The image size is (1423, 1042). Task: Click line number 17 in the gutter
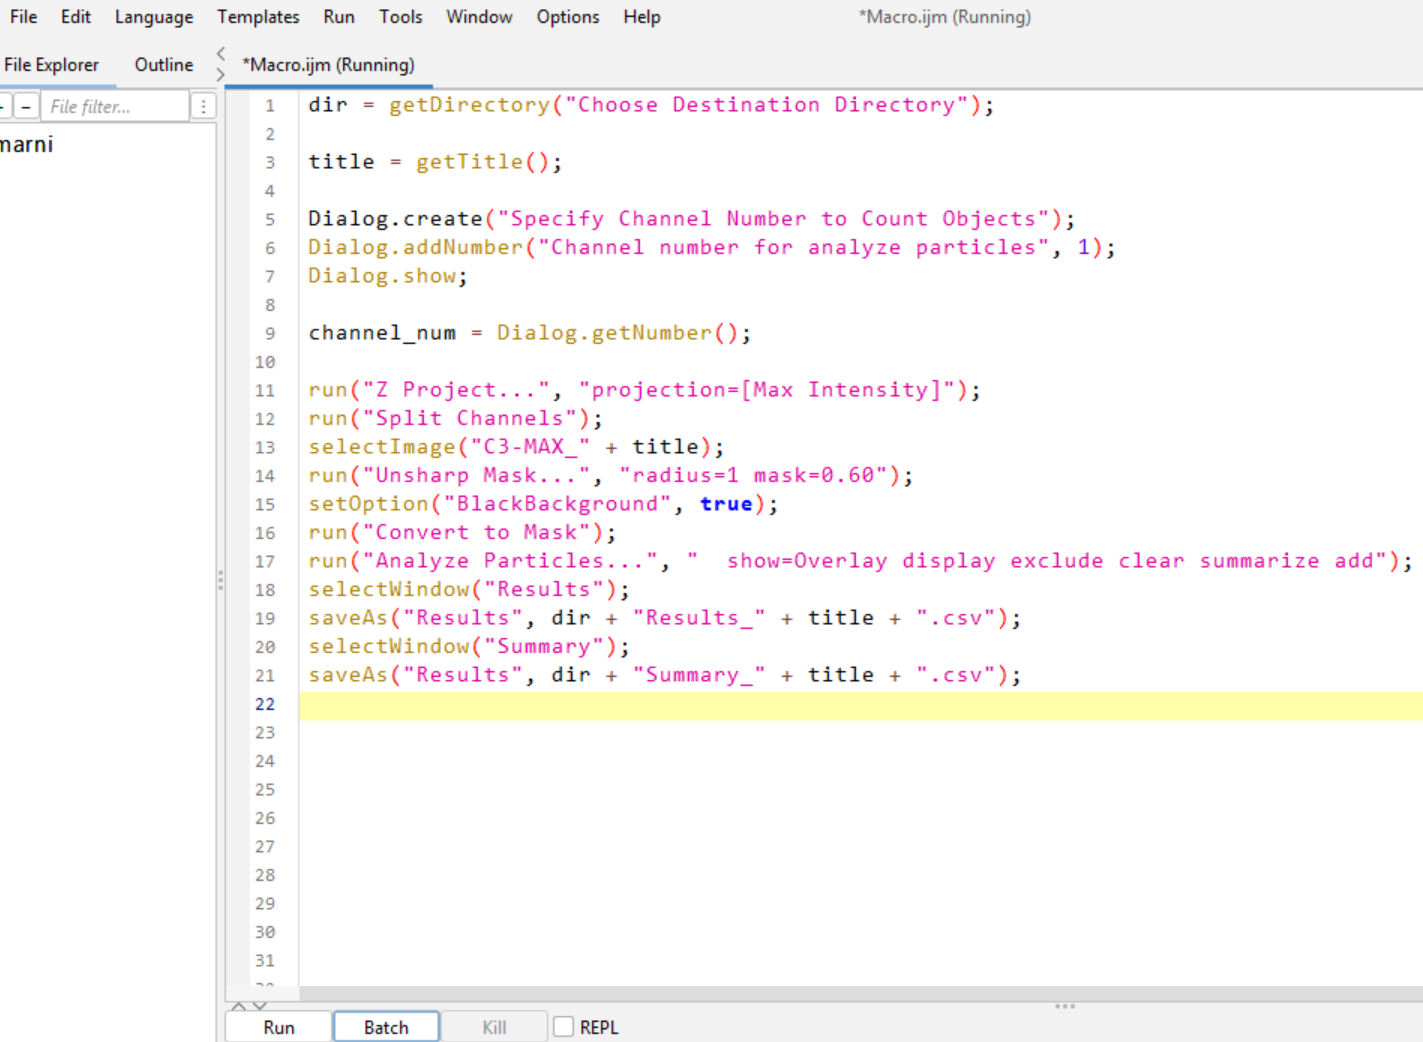point(264,561)
